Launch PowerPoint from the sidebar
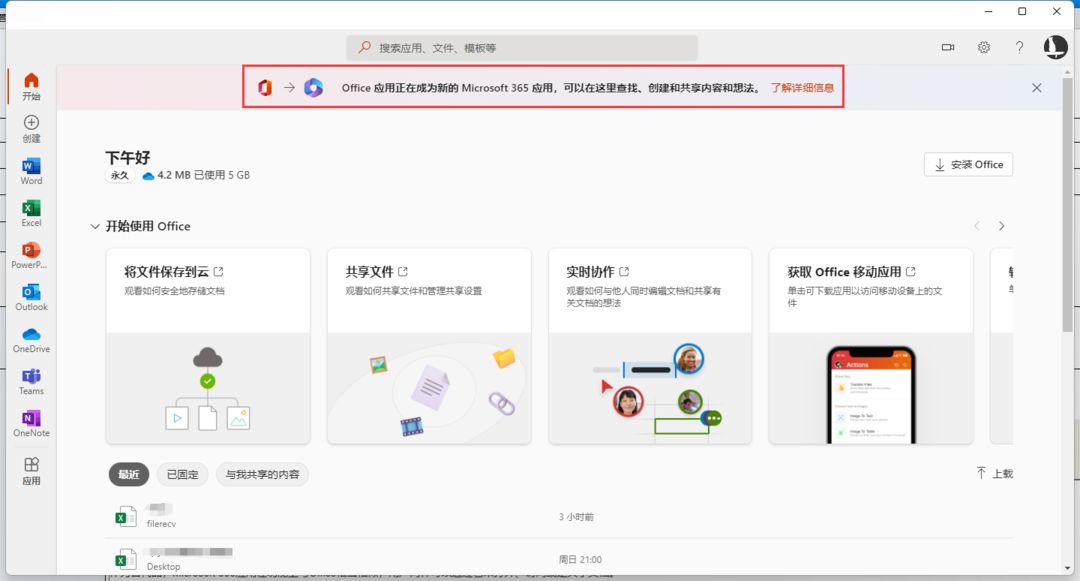Screen dimensions: 1080x581 point(31,255)
